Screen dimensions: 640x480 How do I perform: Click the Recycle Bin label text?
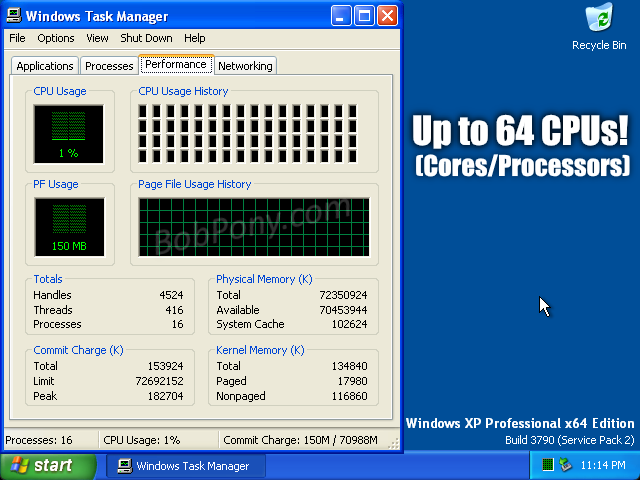(x=599, y=45)
